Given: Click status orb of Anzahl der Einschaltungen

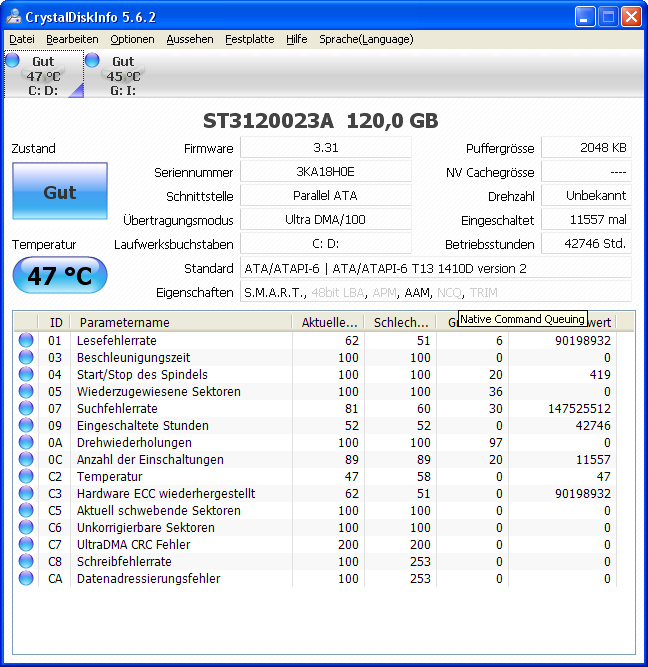Looking at the screenshot, I should (x=26, y=459).
